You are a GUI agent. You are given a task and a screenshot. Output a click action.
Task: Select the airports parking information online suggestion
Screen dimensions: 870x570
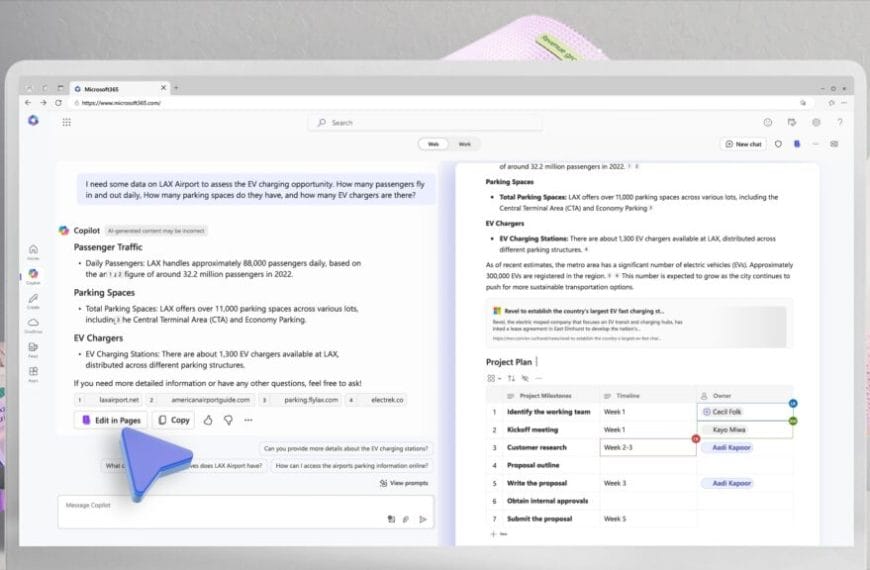(352, 466)
